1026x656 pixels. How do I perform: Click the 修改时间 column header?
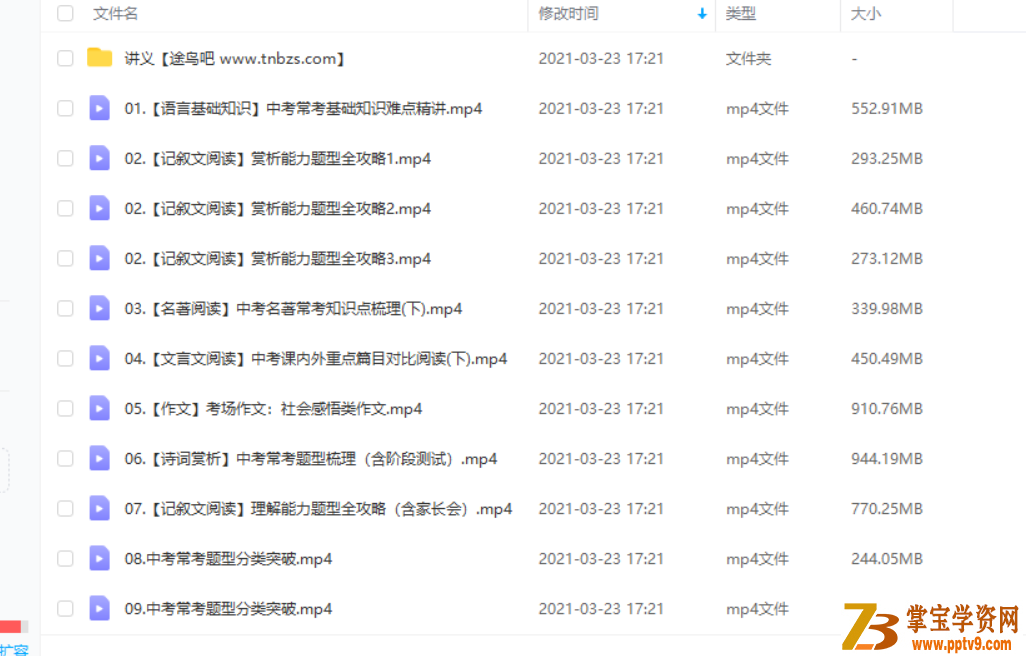point(568,14)
